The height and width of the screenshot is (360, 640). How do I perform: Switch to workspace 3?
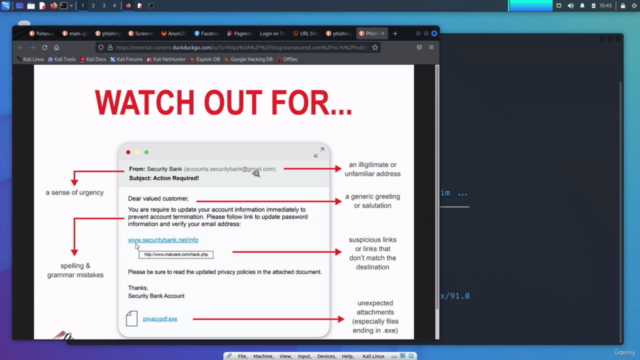pos(104,6)
